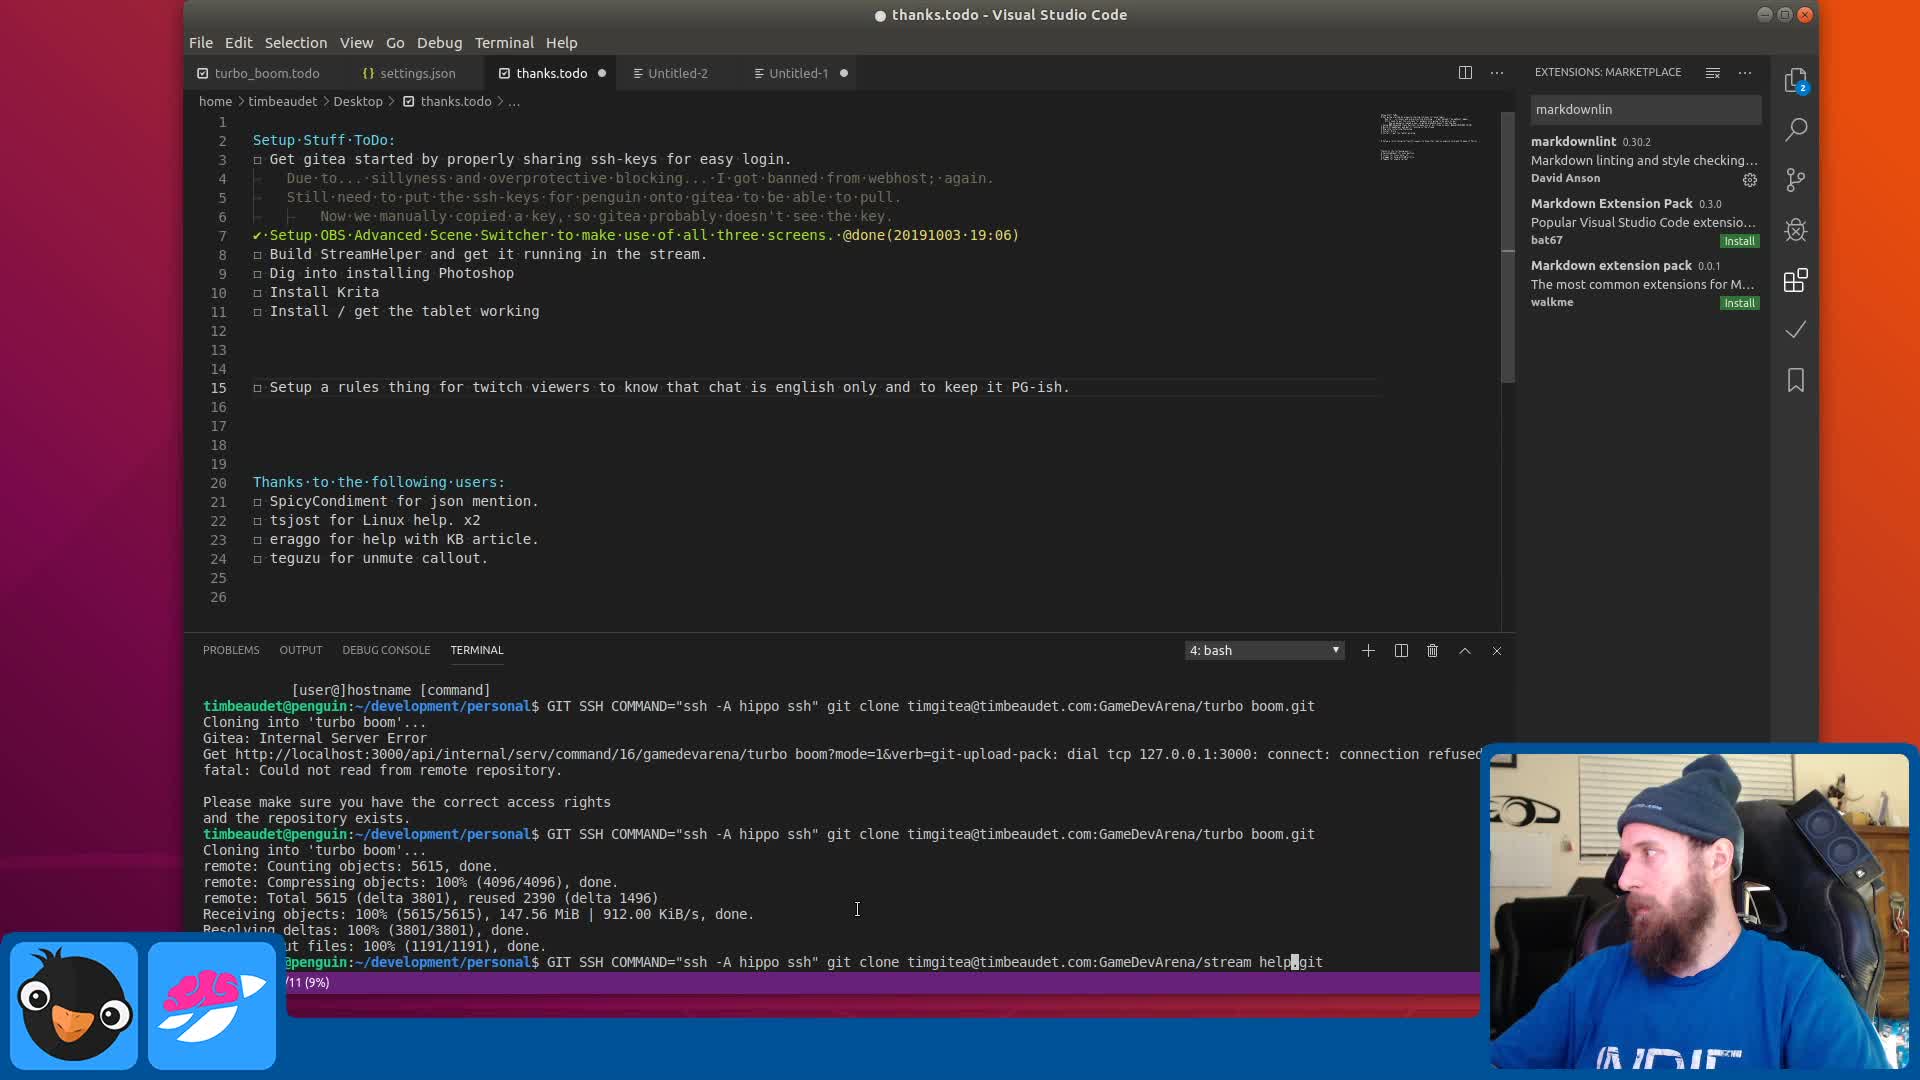Close thanks.todo unsaved dot
This screenshot has width=1920, height=1080.
(x=602, y=73)
